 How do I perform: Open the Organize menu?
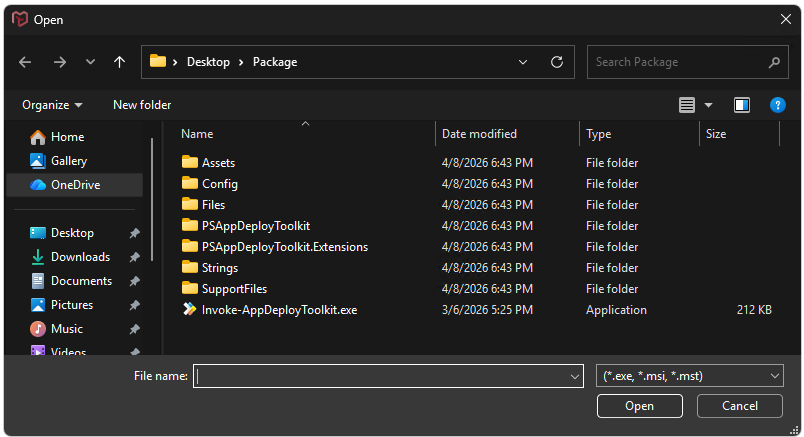point(52,105)
